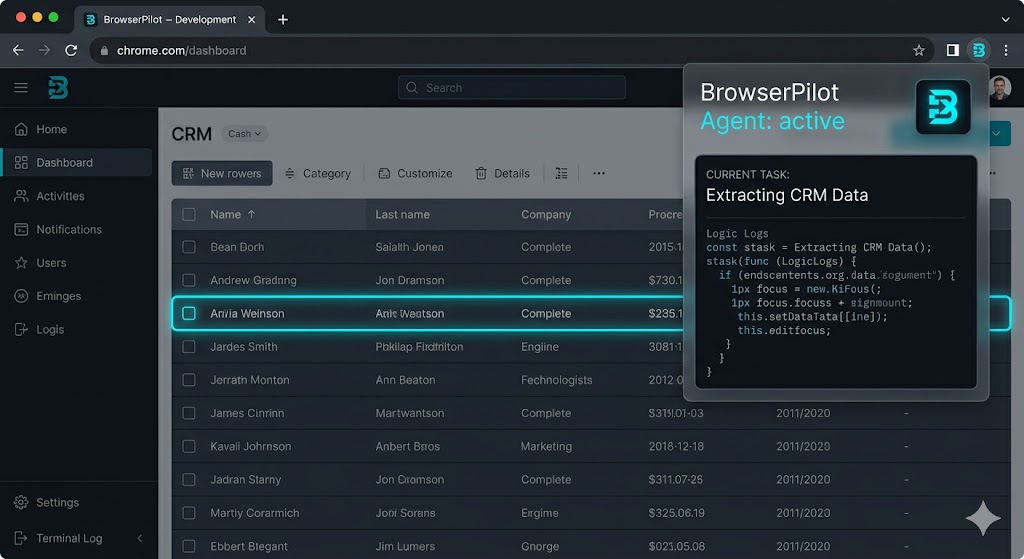This screenshot has width=1024, height=559.
Task: Click the Terminal Log icon
Action: 21,538
